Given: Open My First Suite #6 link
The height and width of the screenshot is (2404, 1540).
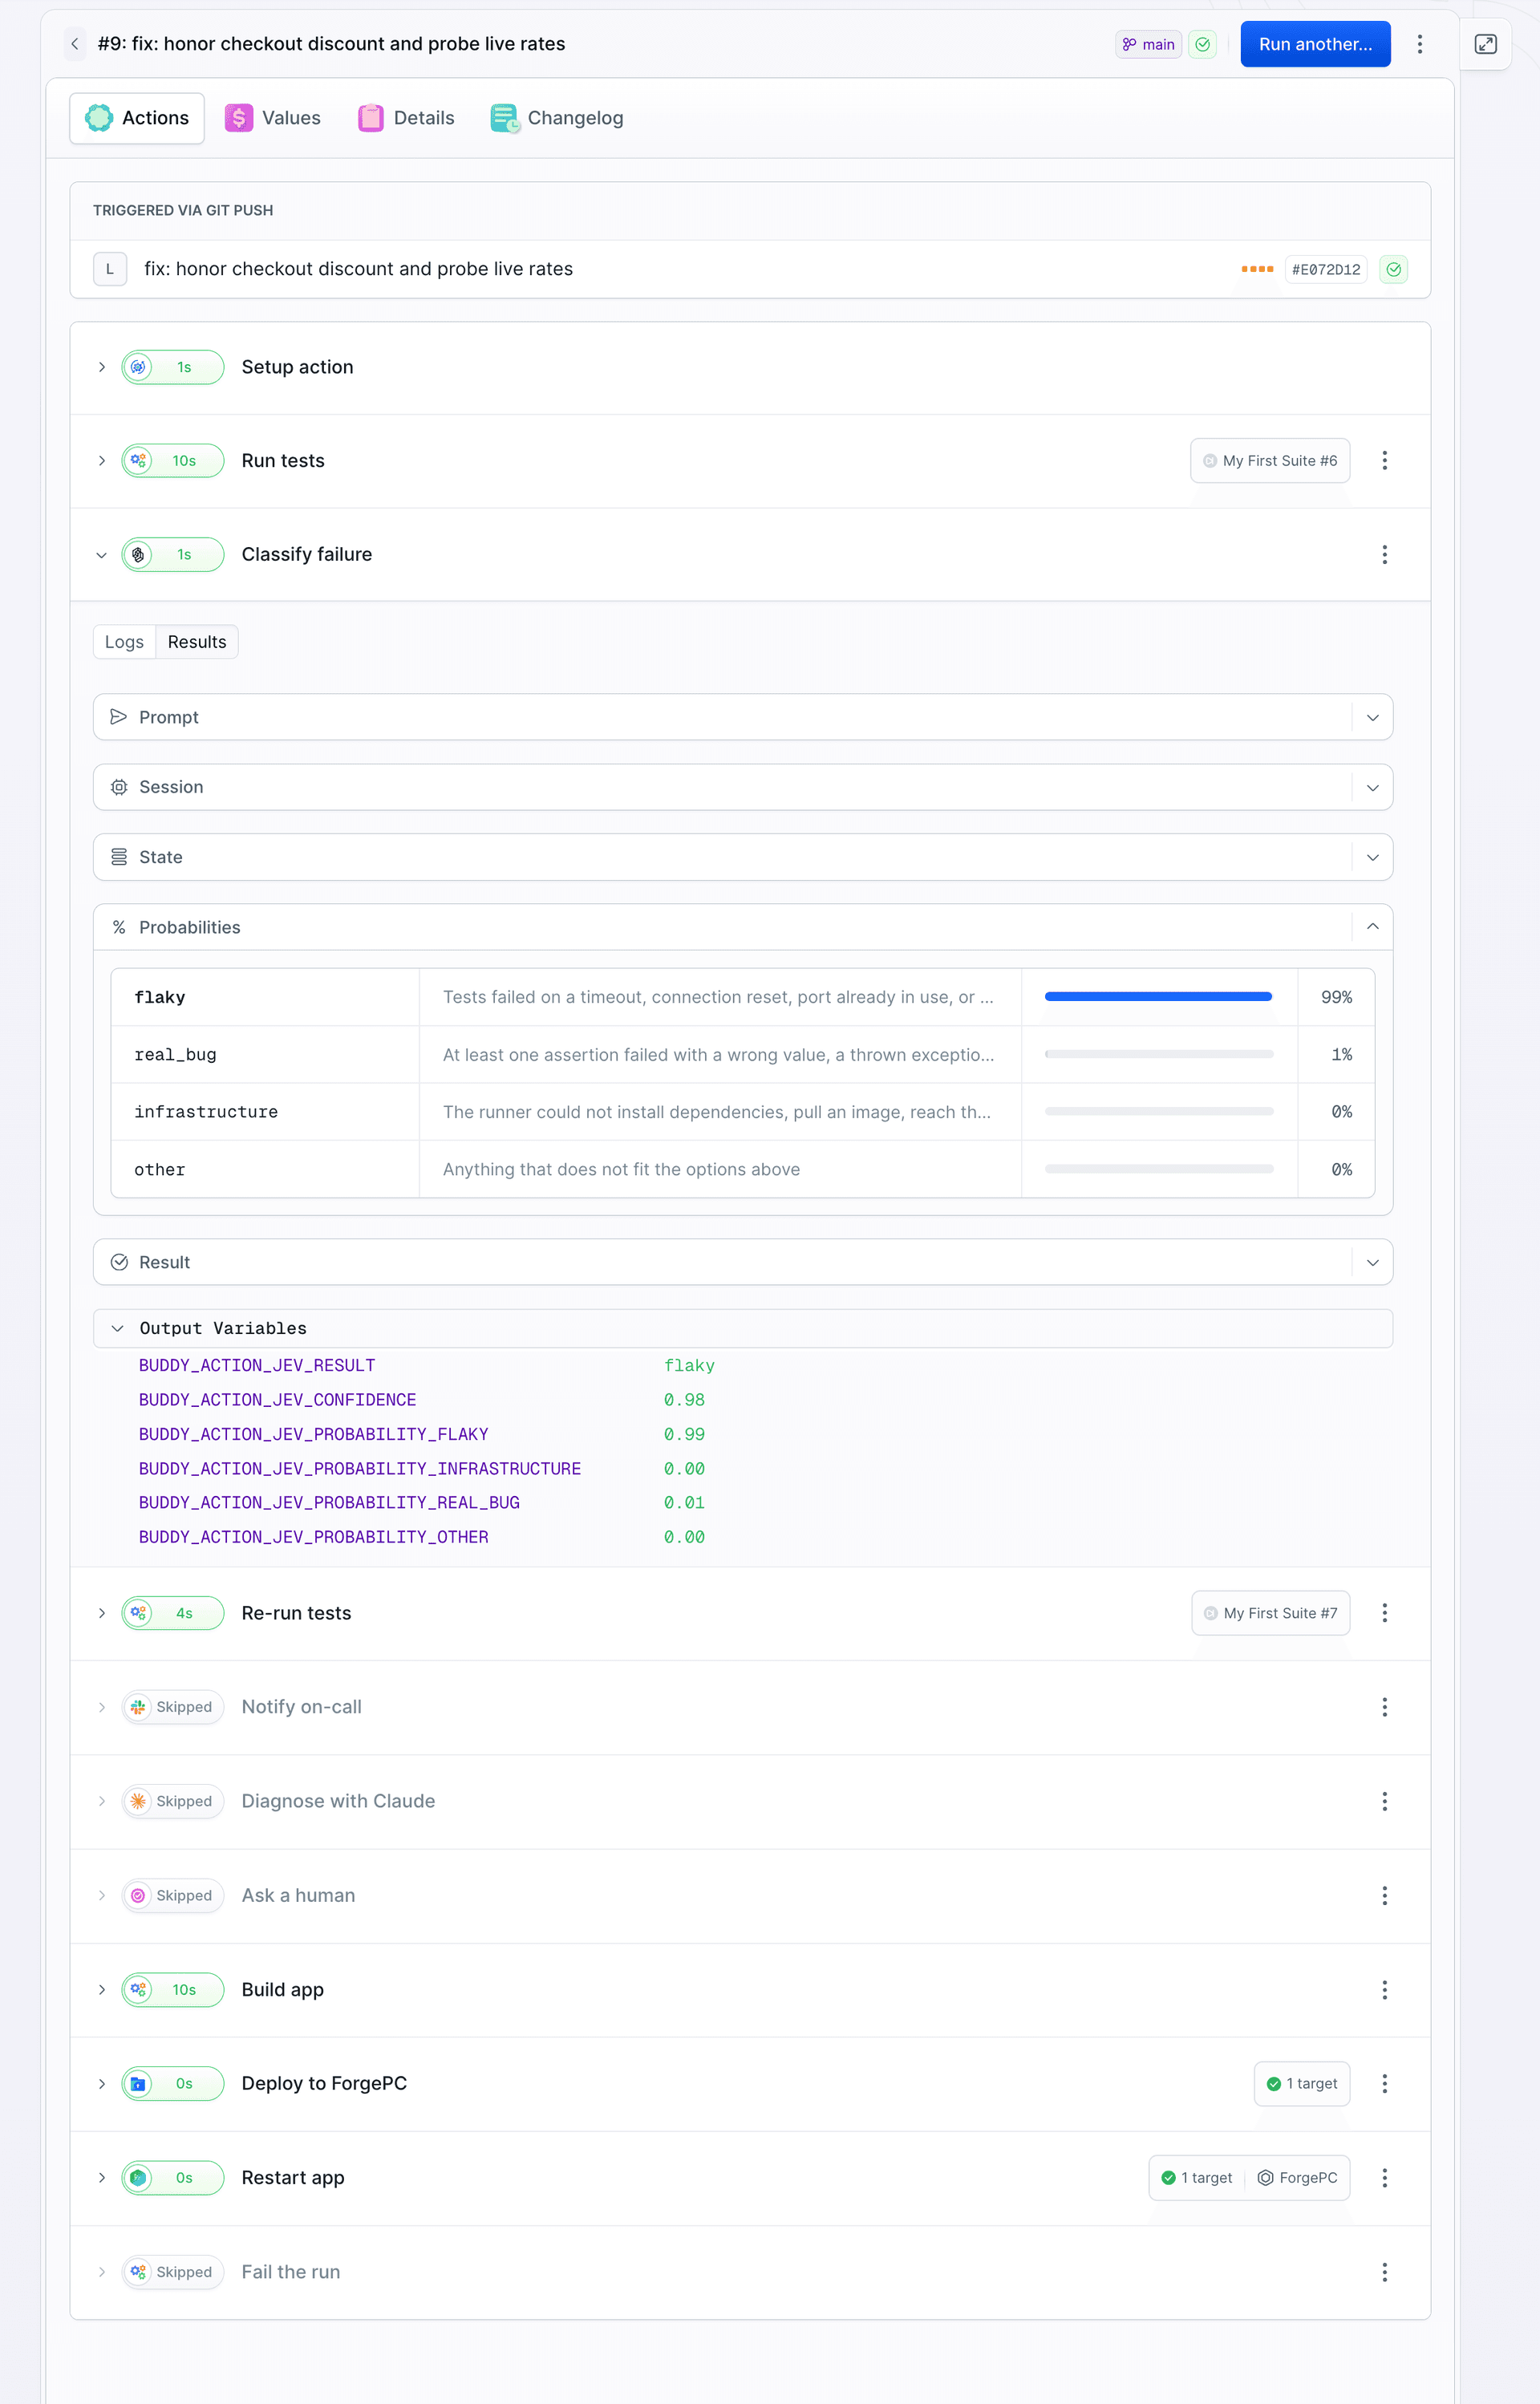Looking at the screenshot, I should 1270,461.
